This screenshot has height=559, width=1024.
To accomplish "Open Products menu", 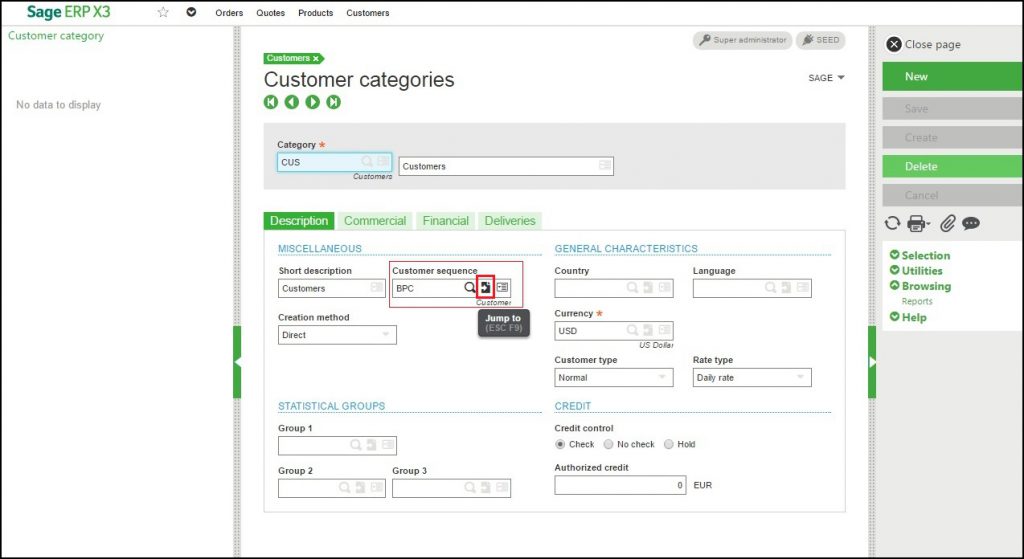I will (x=315, y=13).
